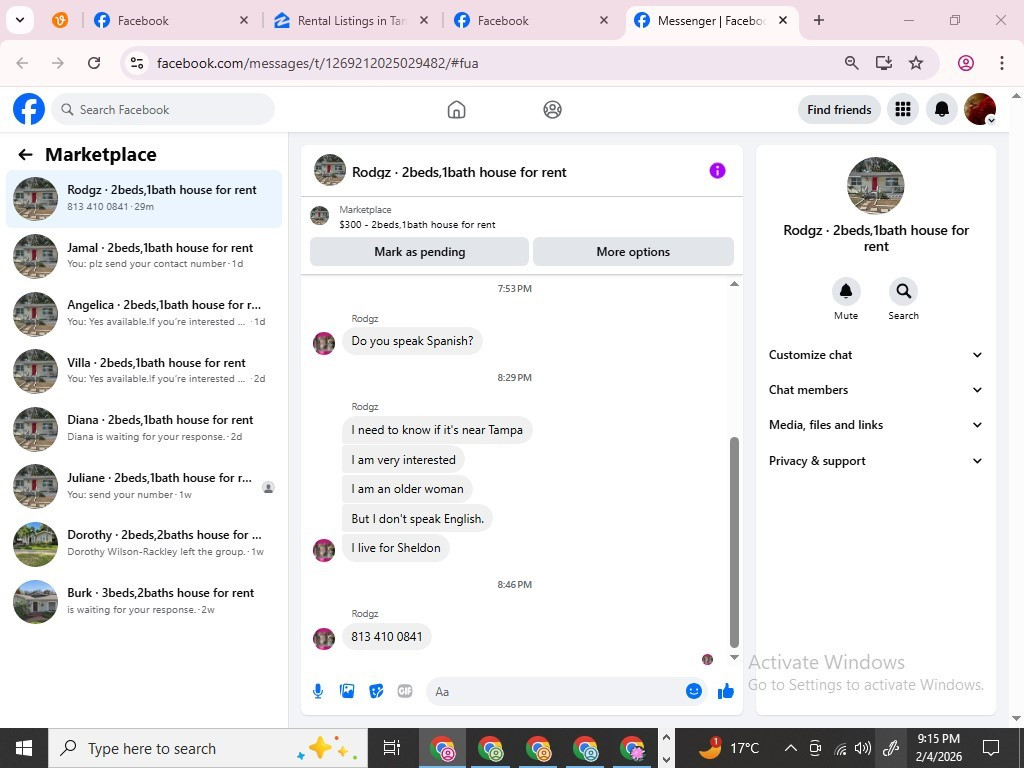Image resolution: width=1024 pixels, height=768 pixels.
Task: Open Chrome three-dot menu
Action: pyautogui.click(x=1001, y=63)
